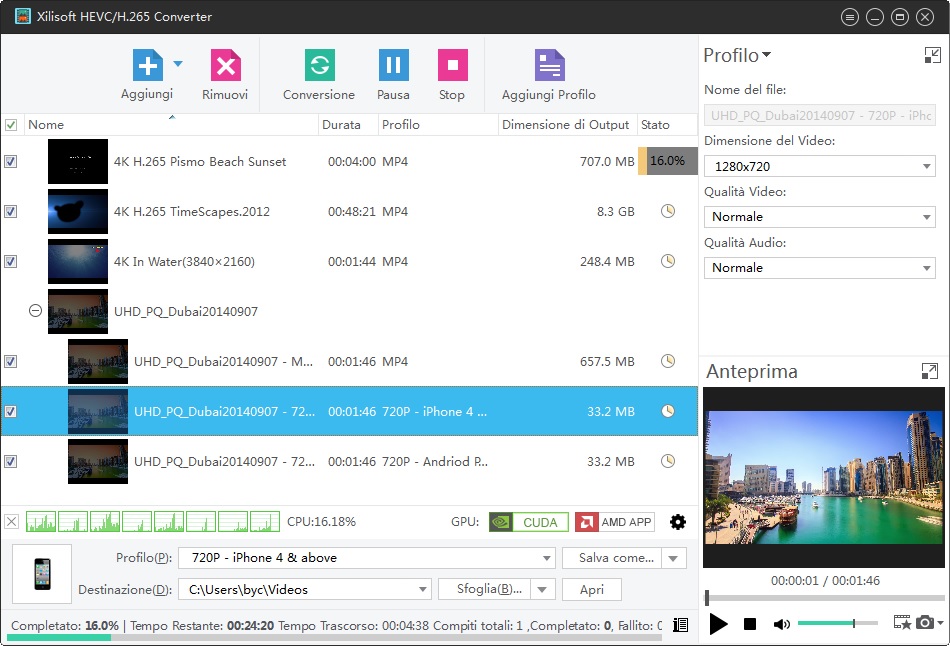Click the Sfoglia(B)... browse button
950x646 pixels.
pos(485,589)
